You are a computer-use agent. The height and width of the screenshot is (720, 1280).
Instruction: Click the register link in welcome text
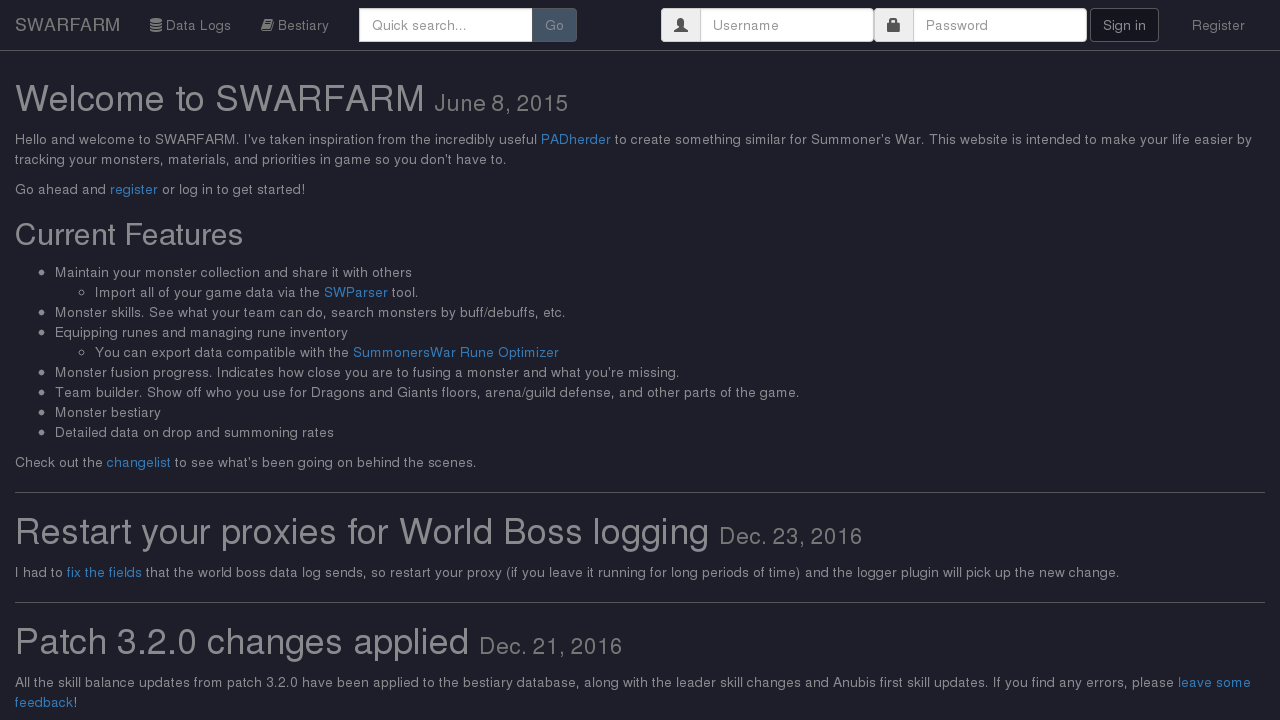point(134,189)
